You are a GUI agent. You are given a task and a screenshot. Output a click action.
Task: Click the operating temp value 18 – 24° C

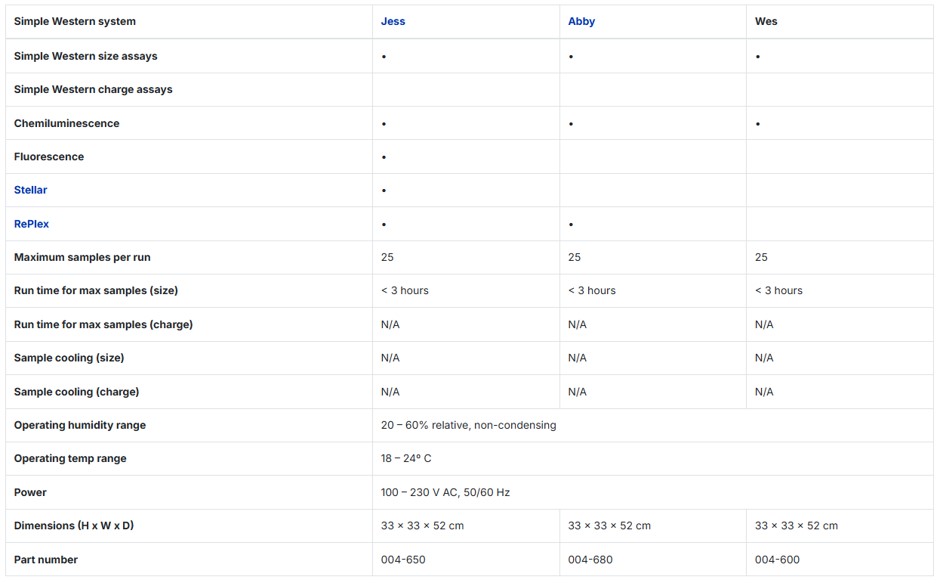coord(406,458)
